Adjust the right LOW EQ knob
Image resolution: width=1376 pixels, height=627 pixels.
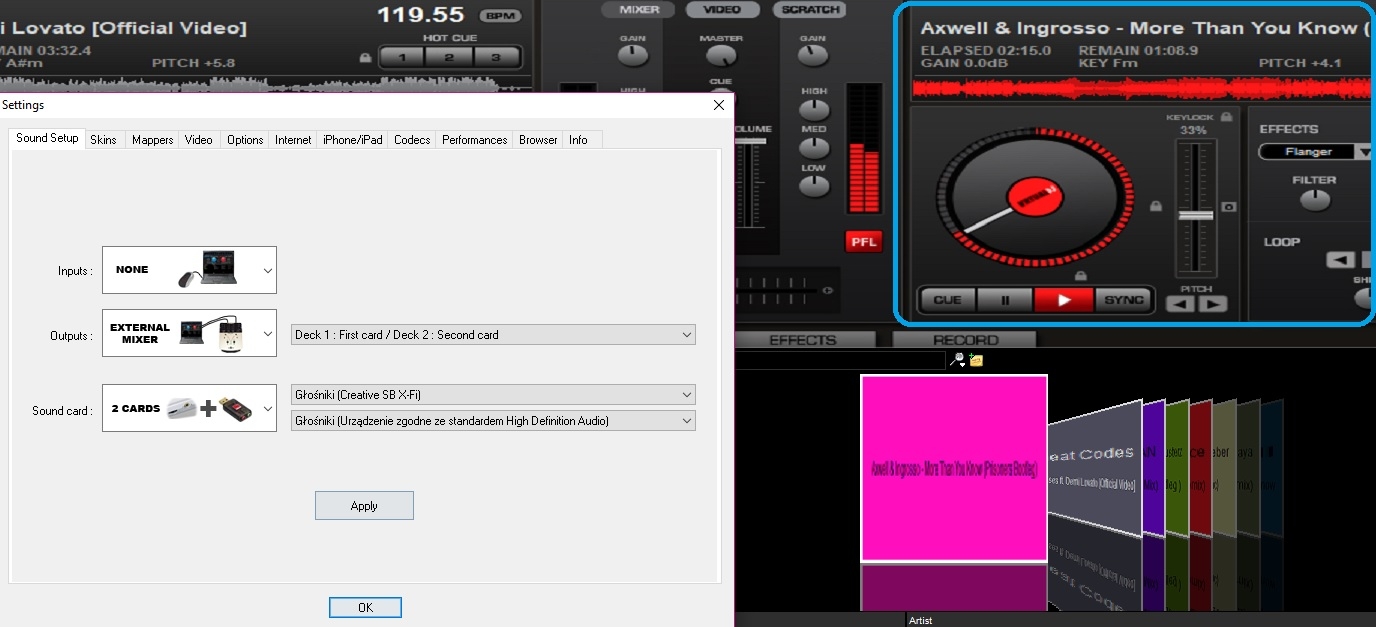tap(814, 185)
